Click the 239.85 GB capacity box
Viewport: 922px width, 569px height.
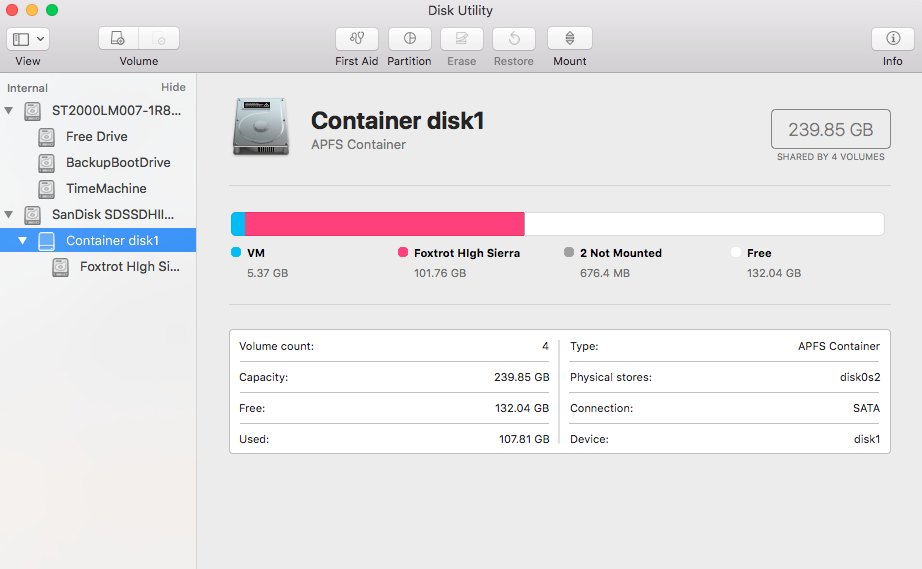830,130
